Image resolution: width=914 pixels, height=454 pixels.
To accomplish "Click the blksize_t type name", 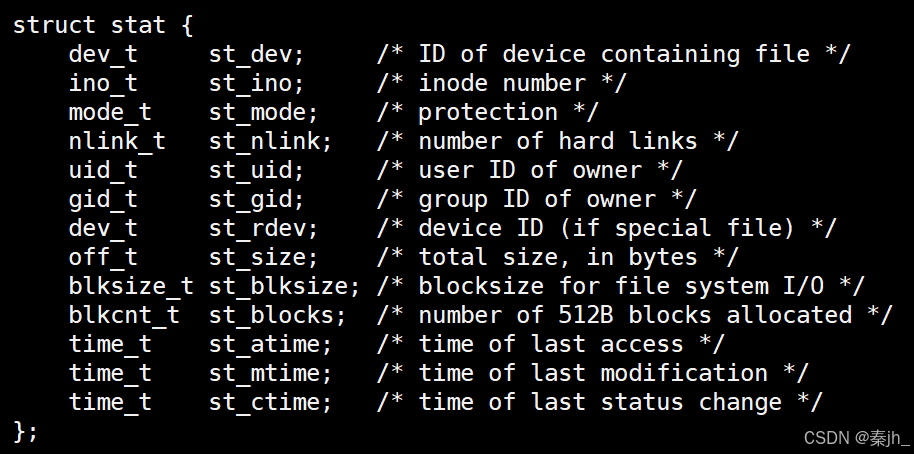I will pyautogui.click(x=131, y=287).
